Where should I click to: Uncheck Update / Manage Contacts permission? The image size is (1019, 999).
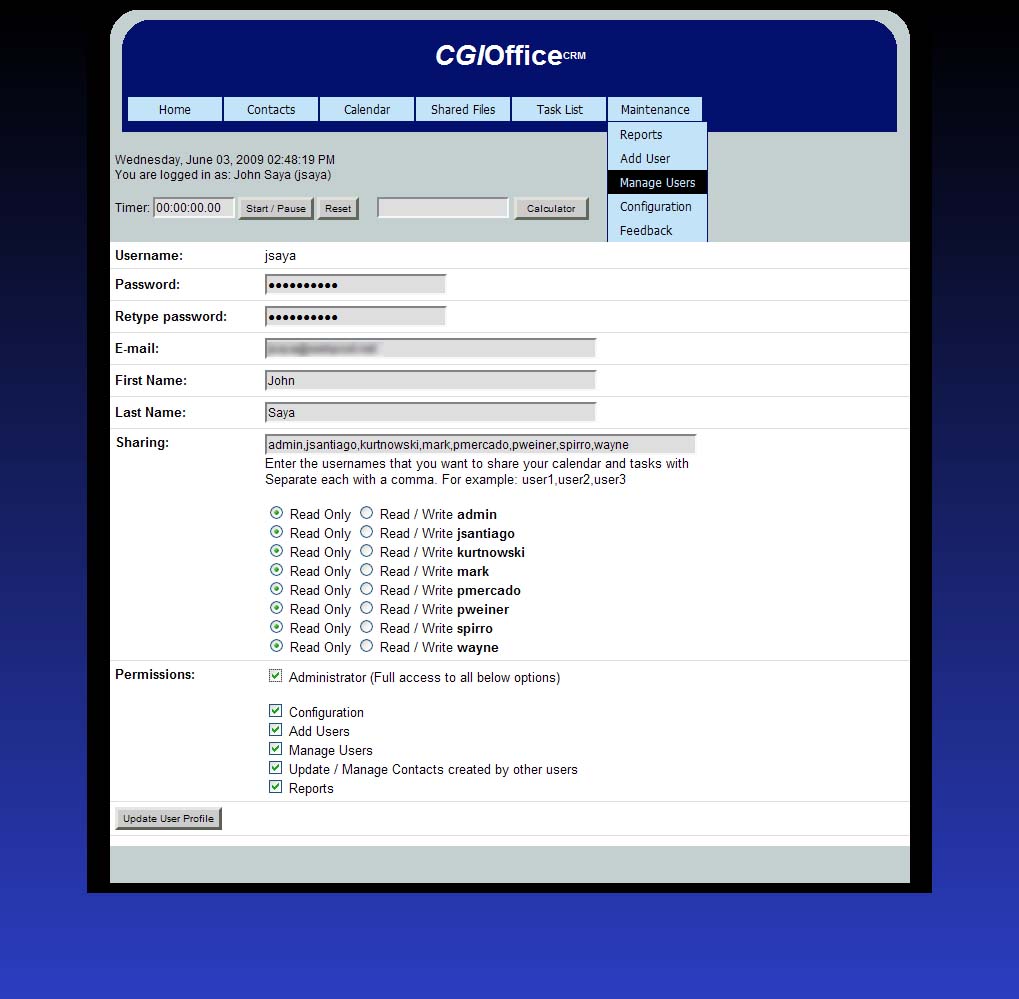(276, 768)
